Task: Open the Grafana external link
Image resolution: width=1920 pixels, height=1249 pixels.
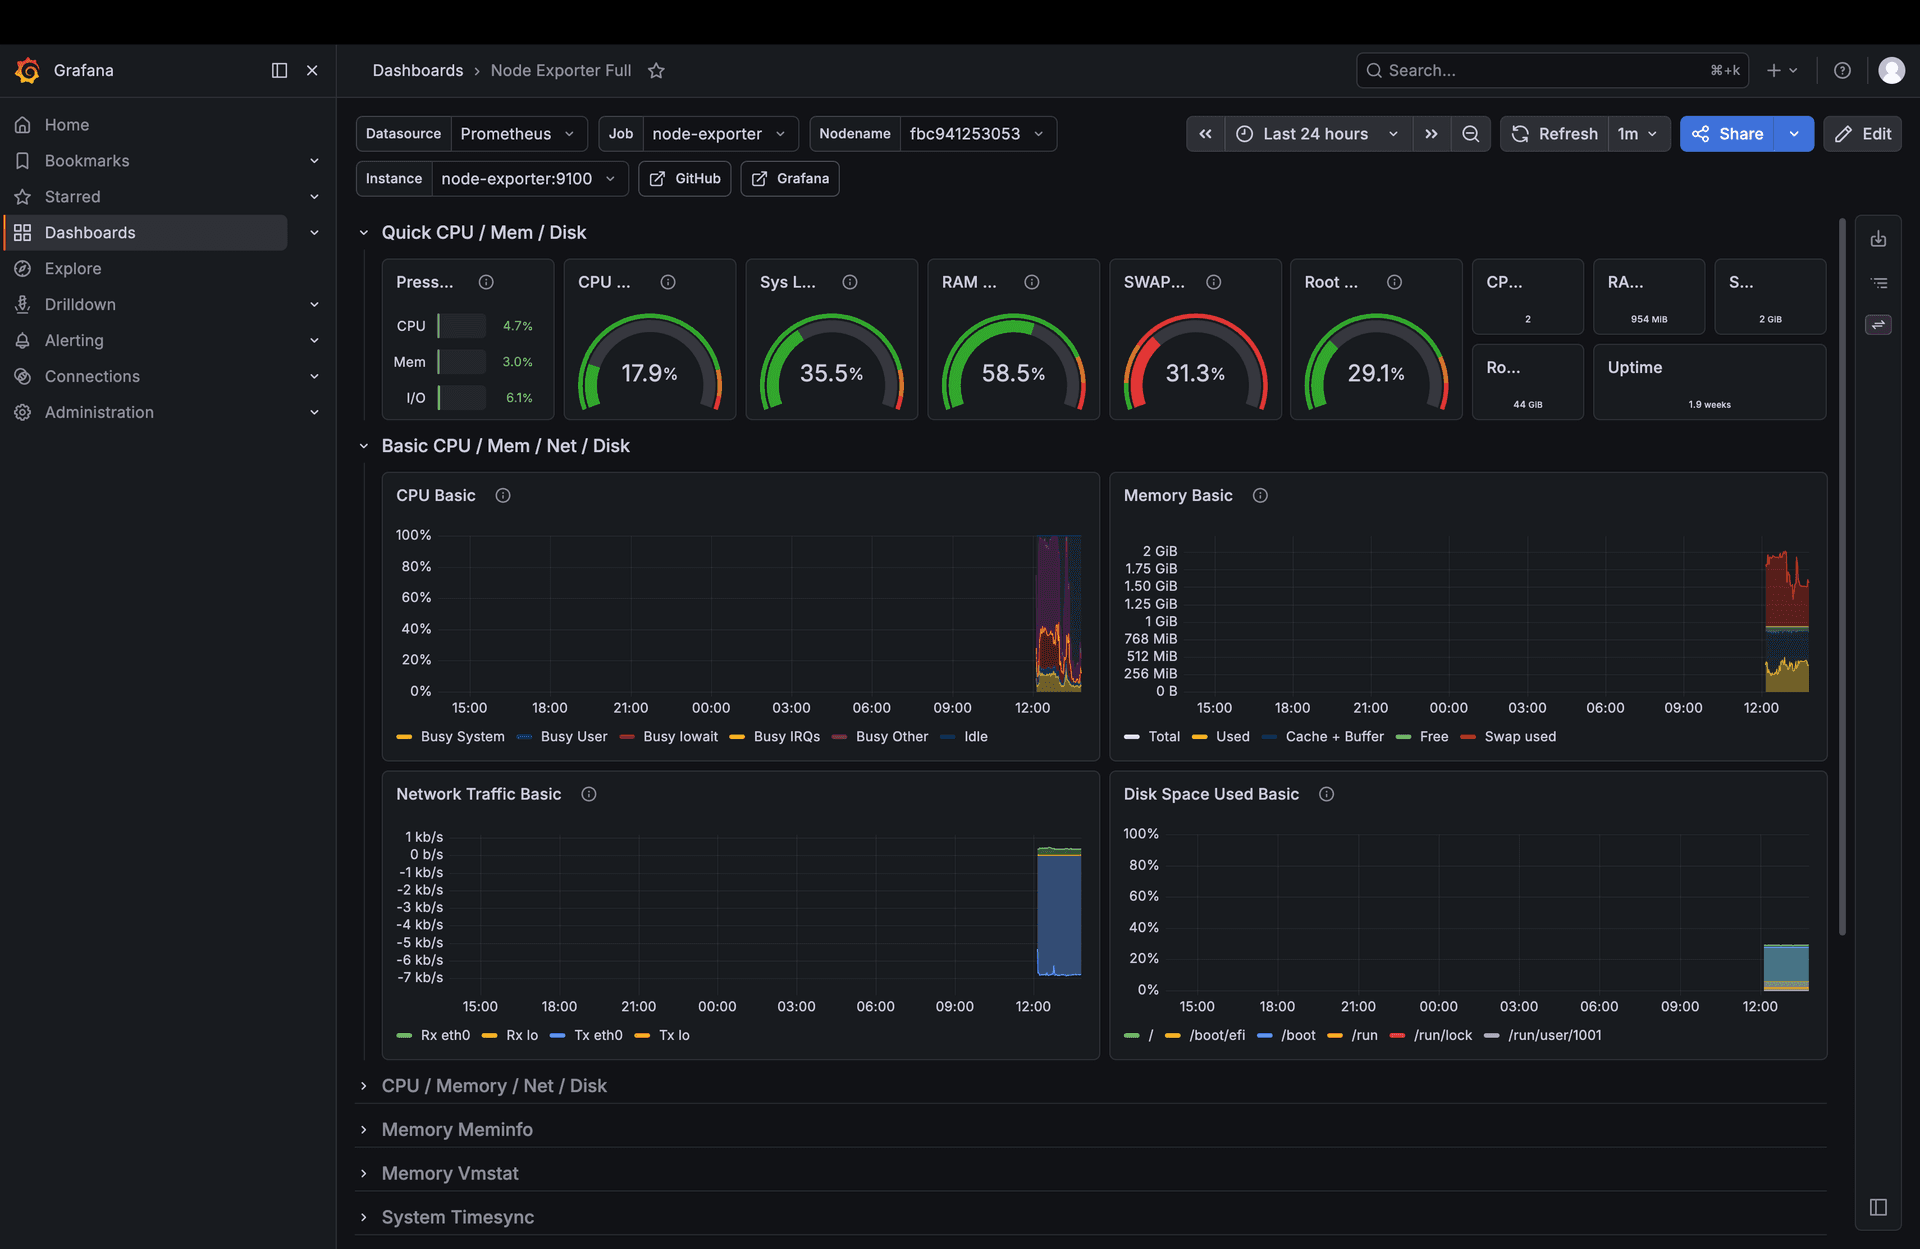Action: tap(790, 179)
